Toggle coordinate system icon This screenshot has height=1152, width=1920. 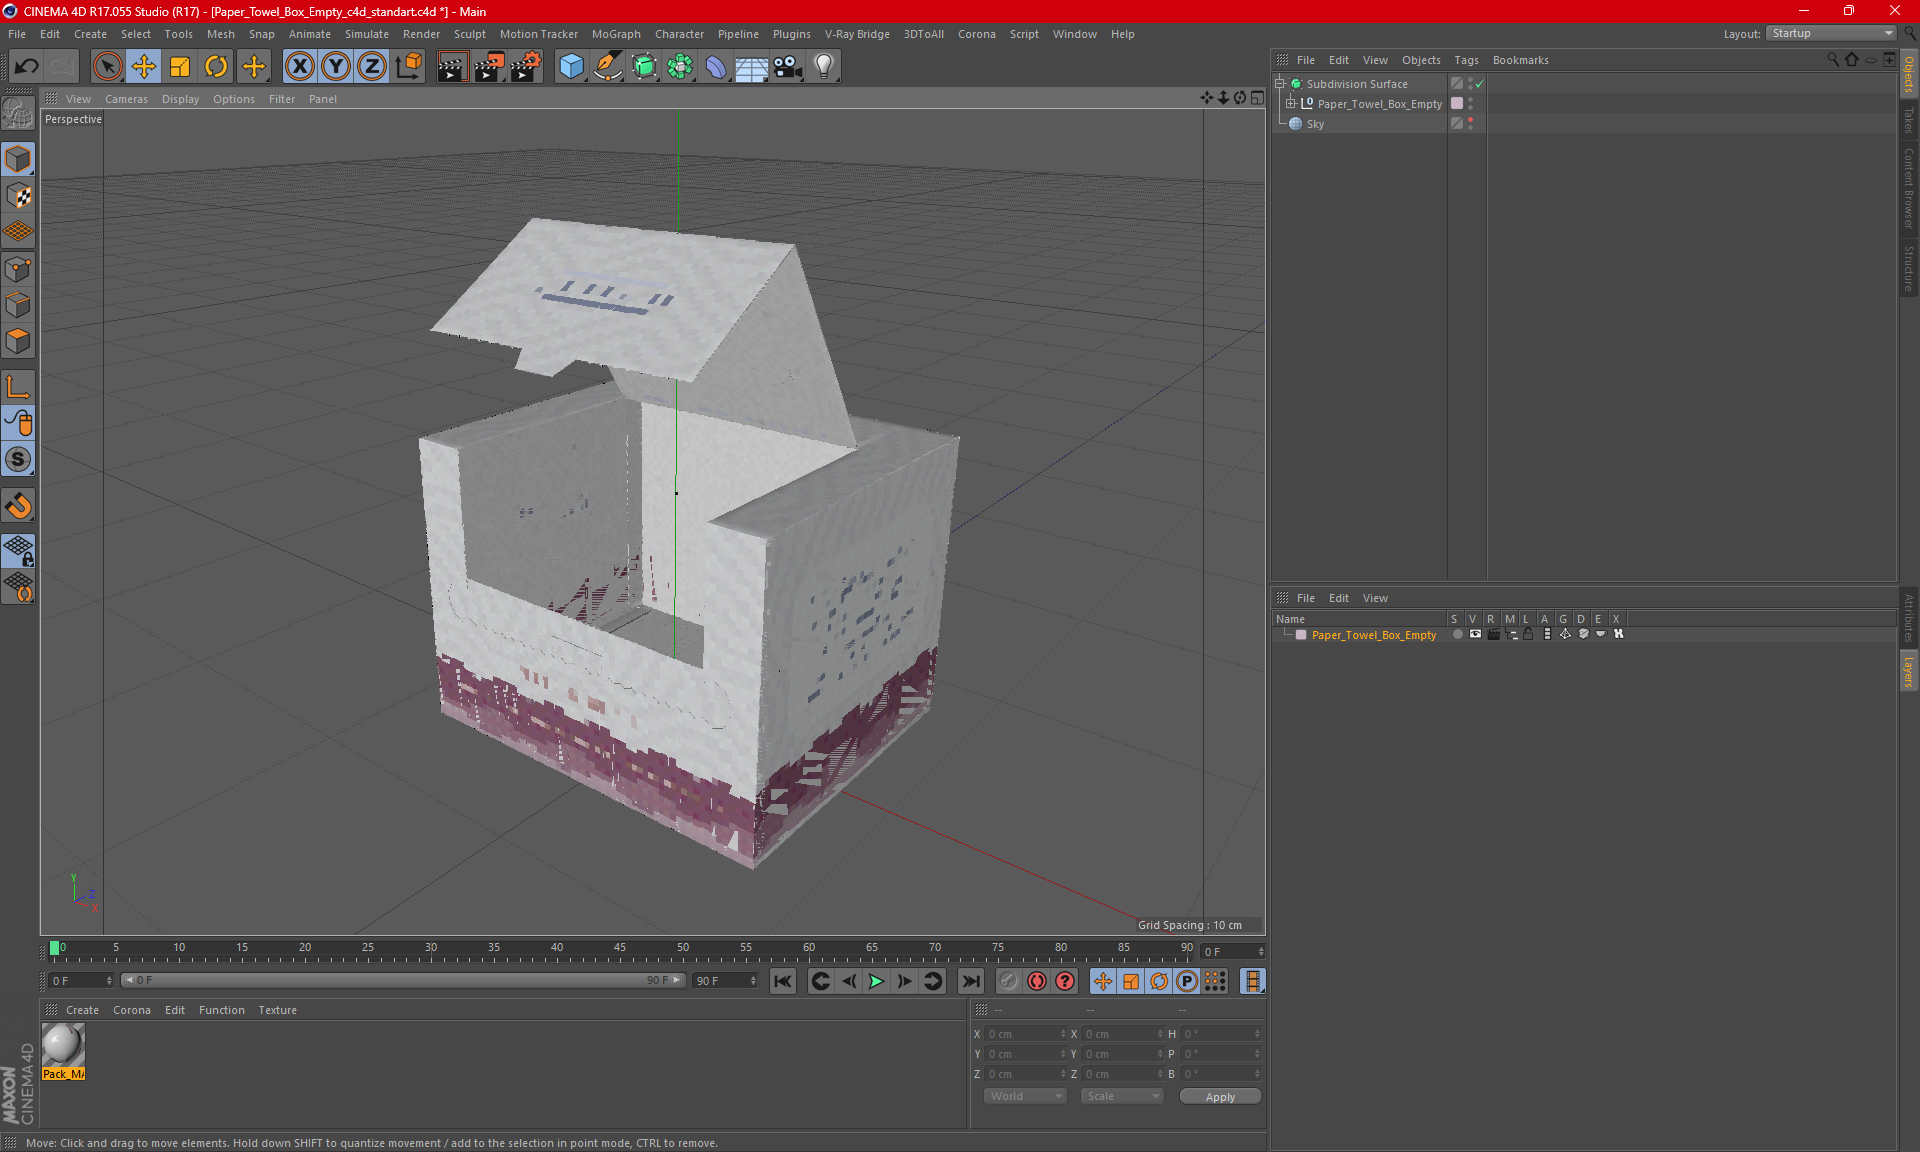coord(408,67)
